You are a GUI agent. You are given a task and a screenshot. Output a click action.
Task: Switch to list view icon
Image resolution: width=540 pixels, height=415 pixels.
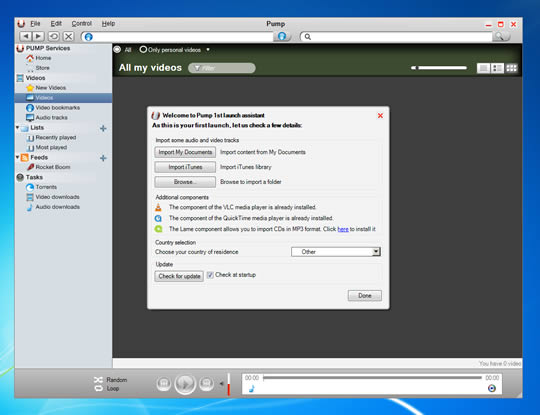click(x=483, y=68)
